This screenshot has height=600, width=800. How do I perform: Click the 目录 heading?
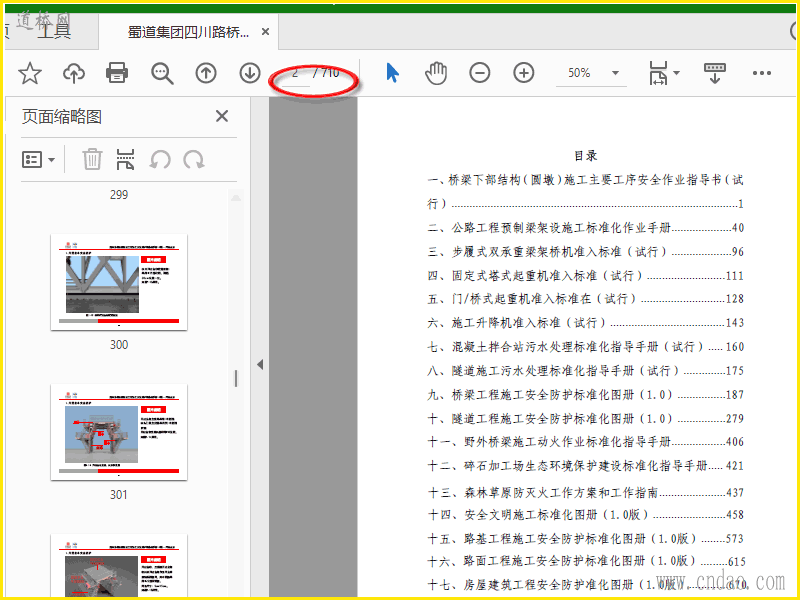click(x=585, y=156)
